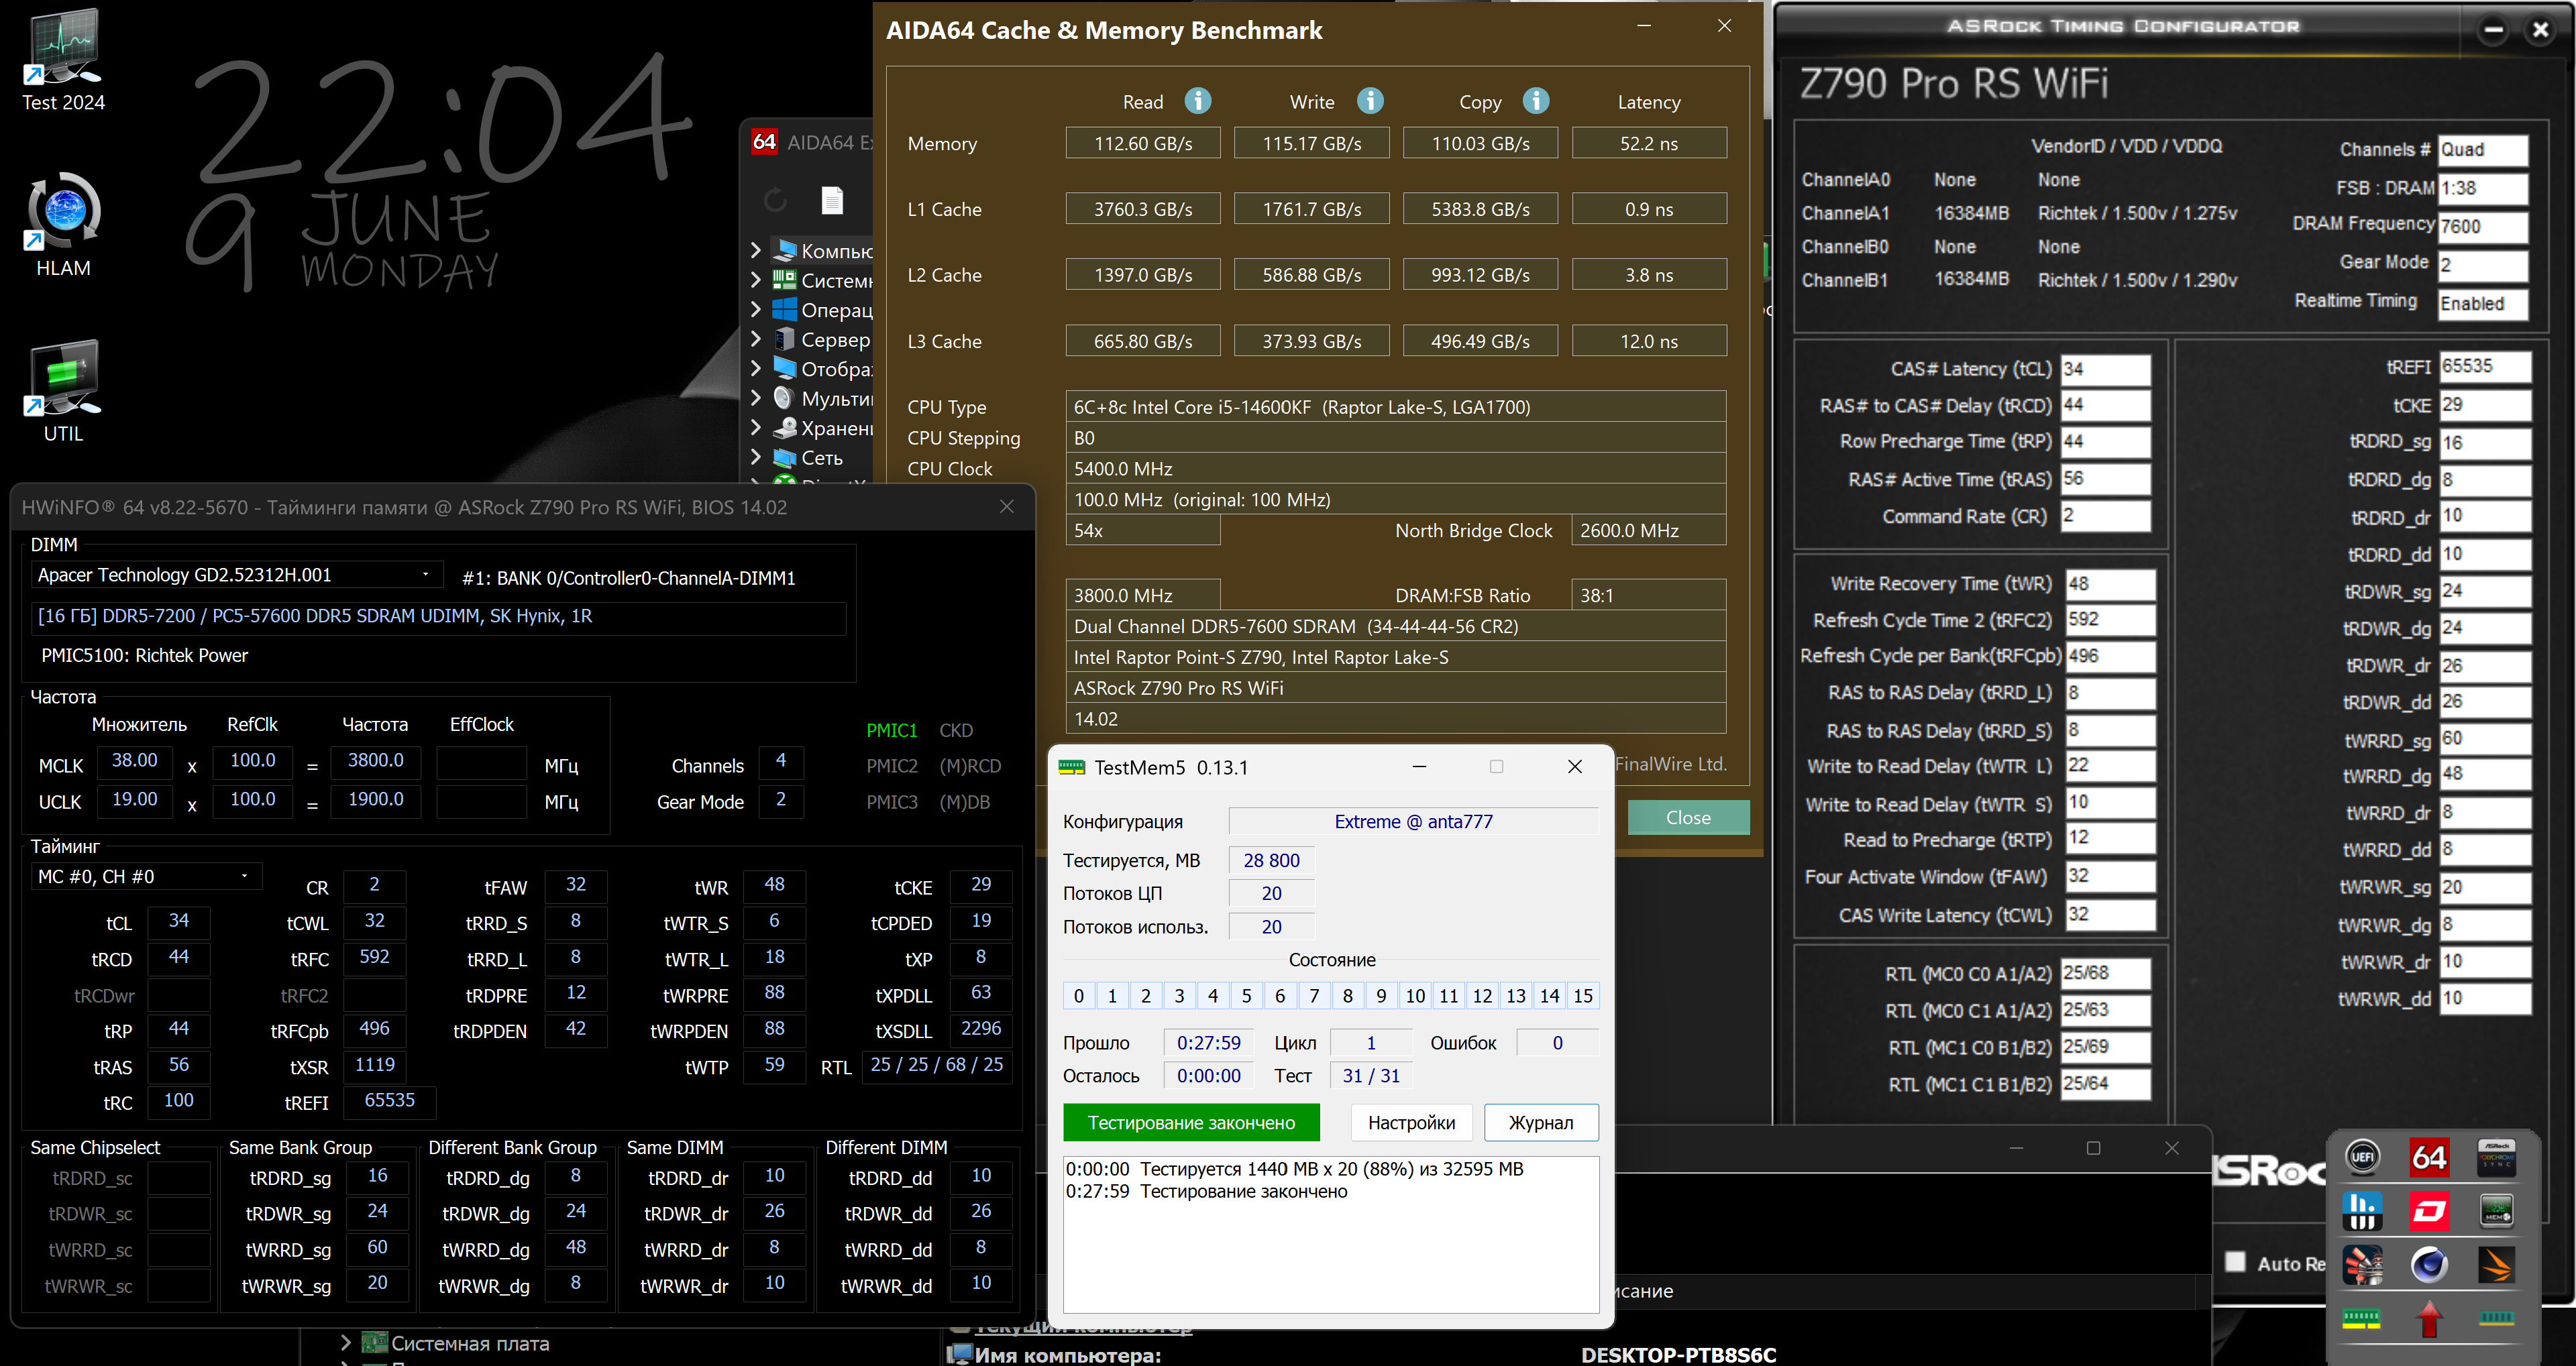Toggle the Auto Refresh checkbox
The height and width of the screenshot is (1366, 2576).
[x=2236, y=1262]
